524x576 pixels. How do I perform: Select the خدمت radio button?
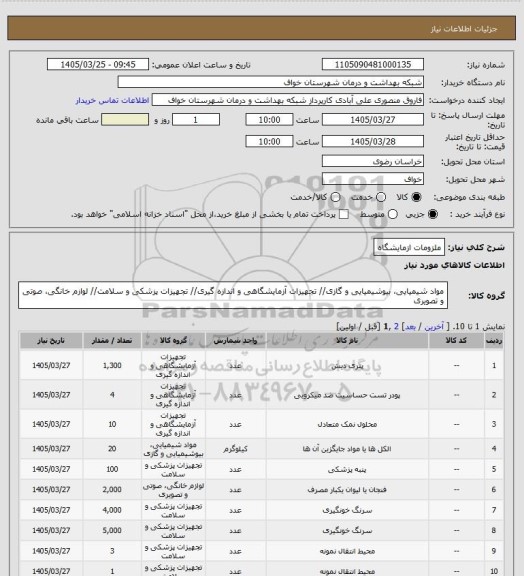[x=381, y=197]
